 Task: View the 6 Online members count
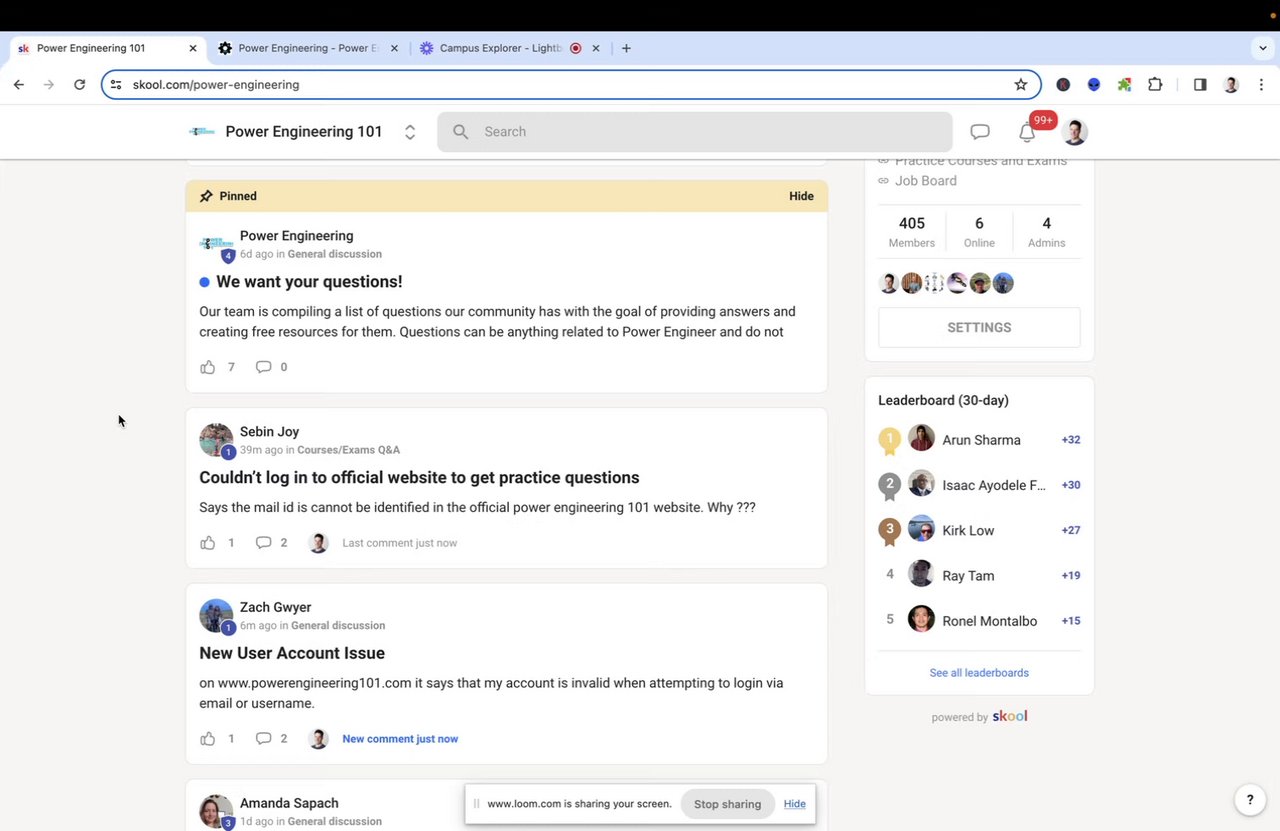tap(979, 232)
